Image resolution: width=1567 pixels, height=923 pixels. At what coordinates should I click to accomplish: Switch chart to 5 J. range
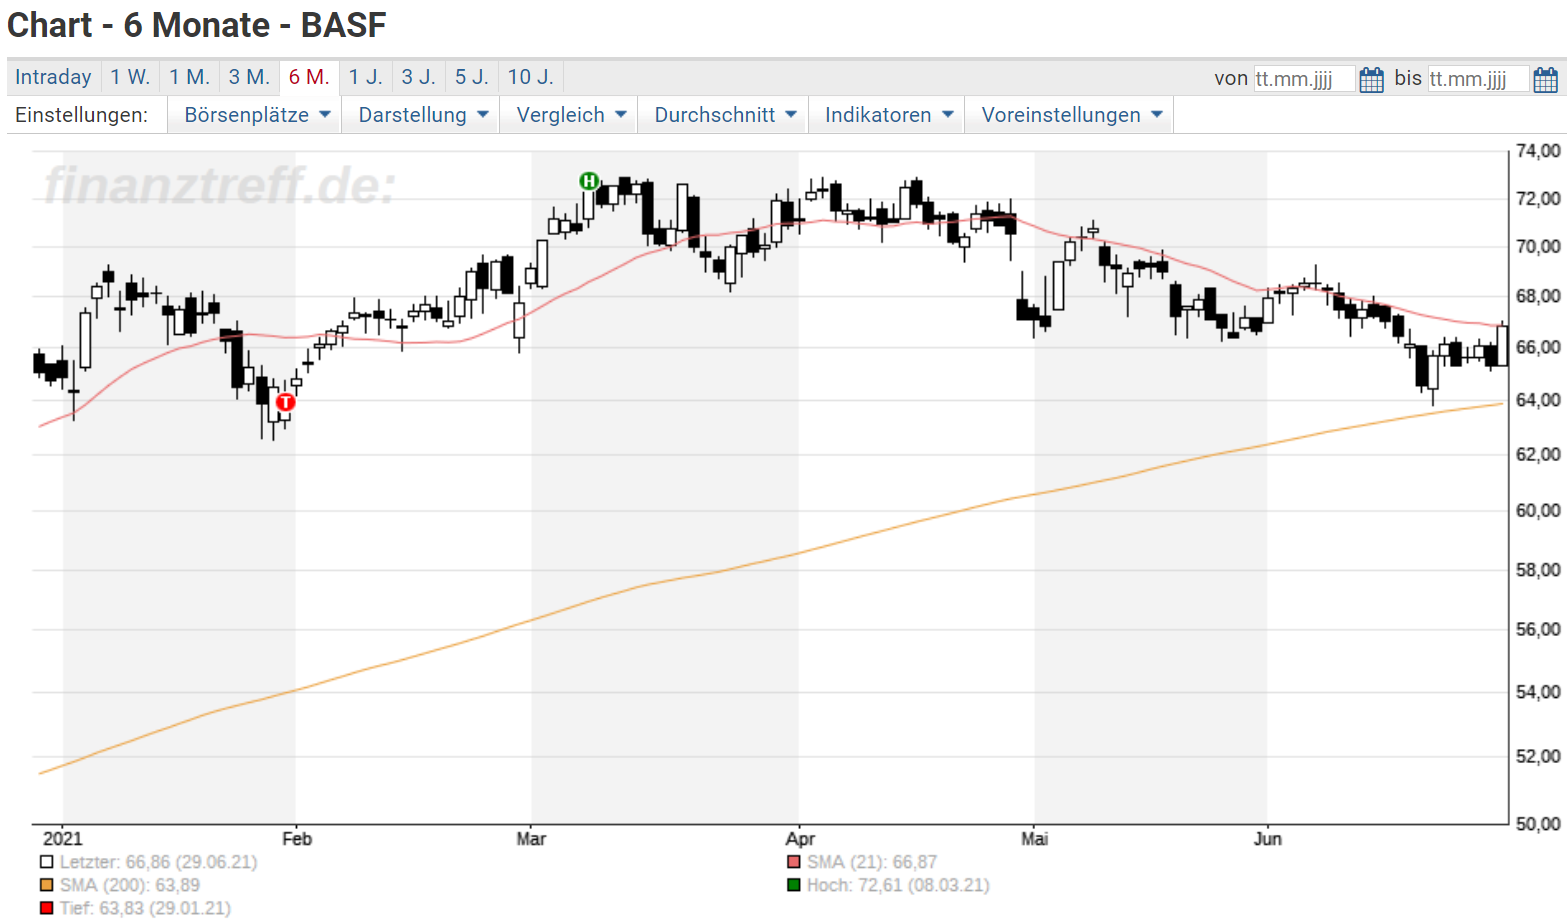(x=472, y=77)
